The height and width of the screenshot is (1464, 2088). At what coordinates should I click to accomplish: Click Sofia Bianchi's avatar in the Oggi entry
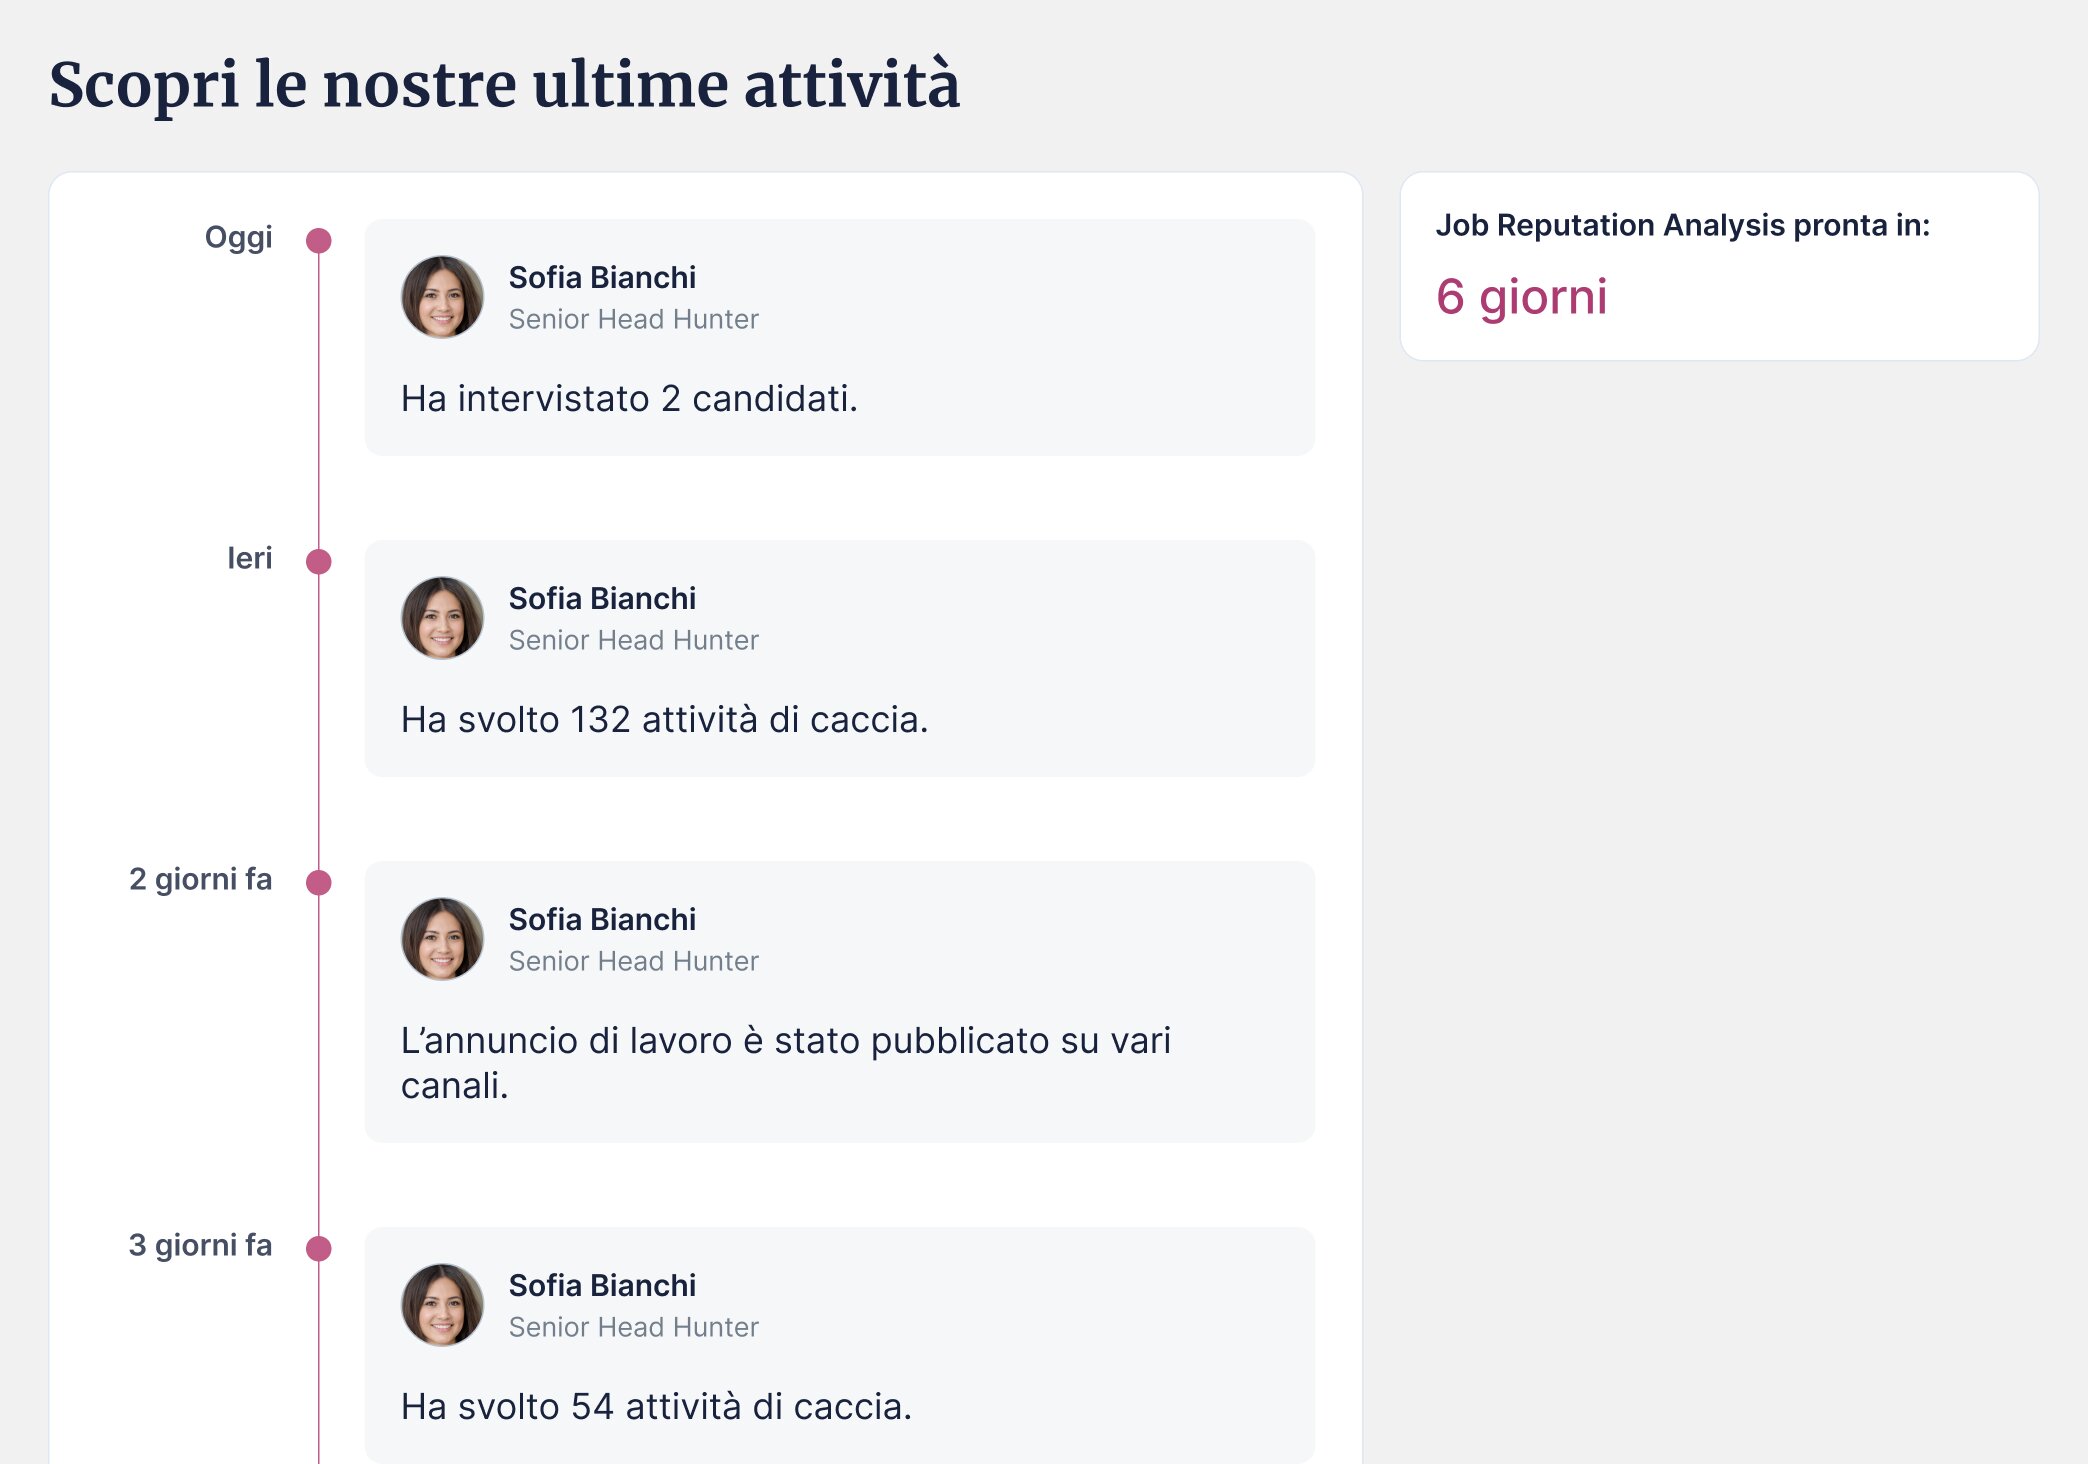442,297
